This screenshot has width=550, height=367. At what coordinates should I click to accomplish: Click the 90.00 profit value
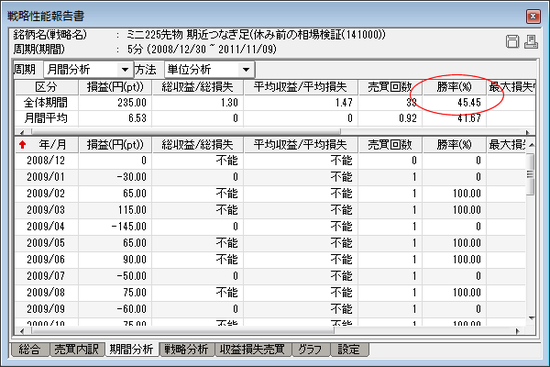point(135,260)
